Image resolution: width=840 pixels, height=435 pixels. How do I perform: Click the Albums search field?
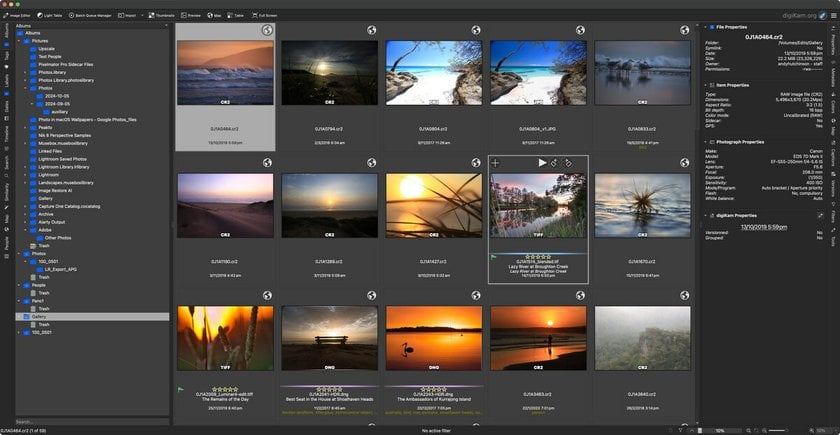(92, 422)
